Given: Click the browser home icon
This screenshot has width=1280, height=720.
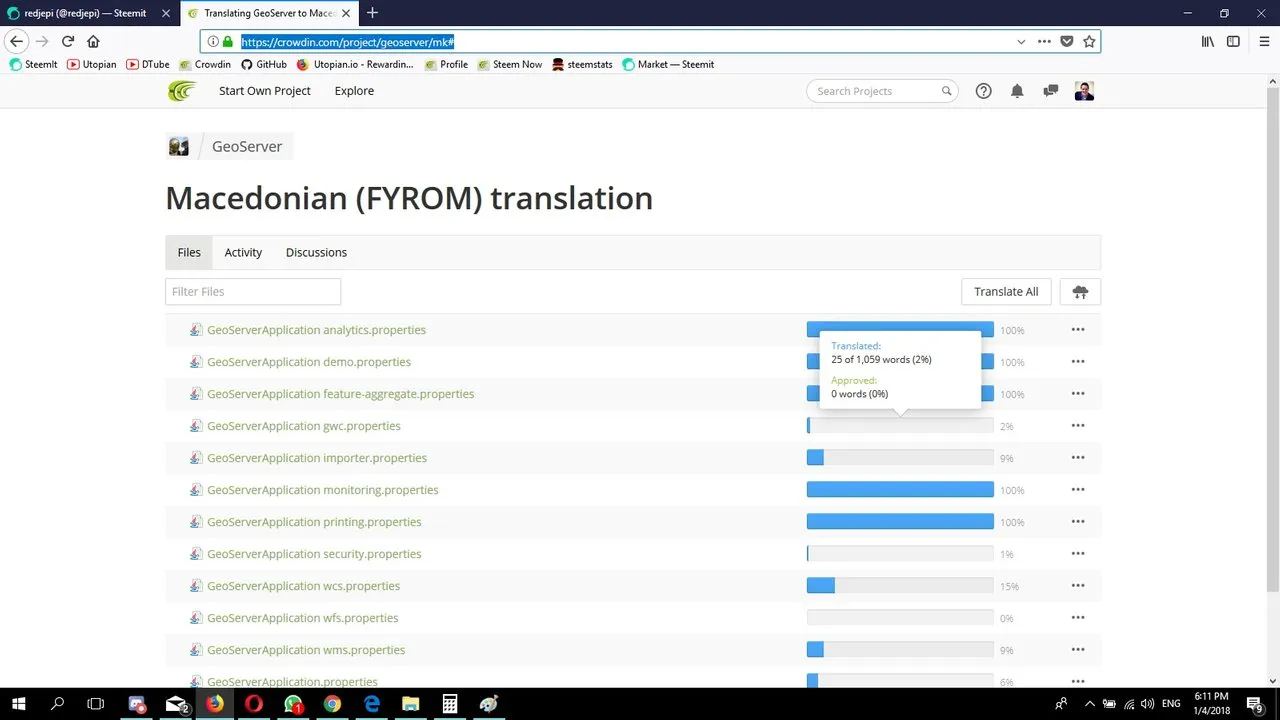Looking at the screenshot, I should (93, 41).
